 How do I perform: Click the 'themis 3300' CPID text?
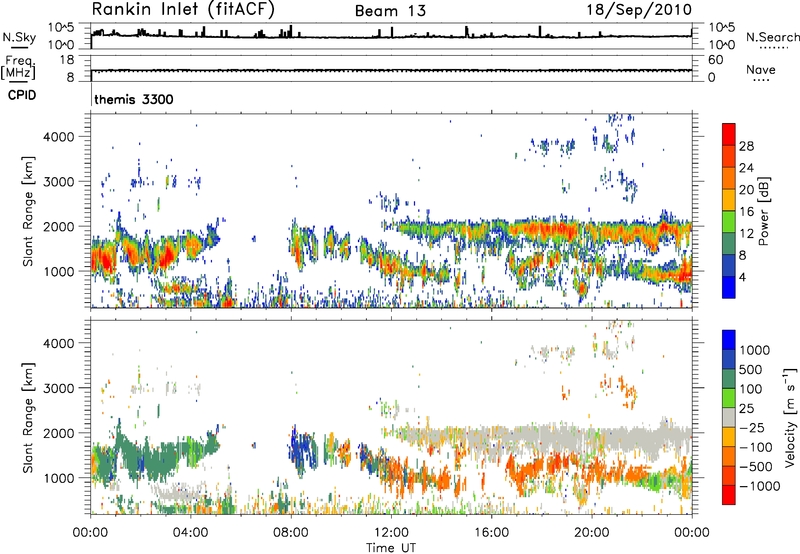[x=134, y=99]
